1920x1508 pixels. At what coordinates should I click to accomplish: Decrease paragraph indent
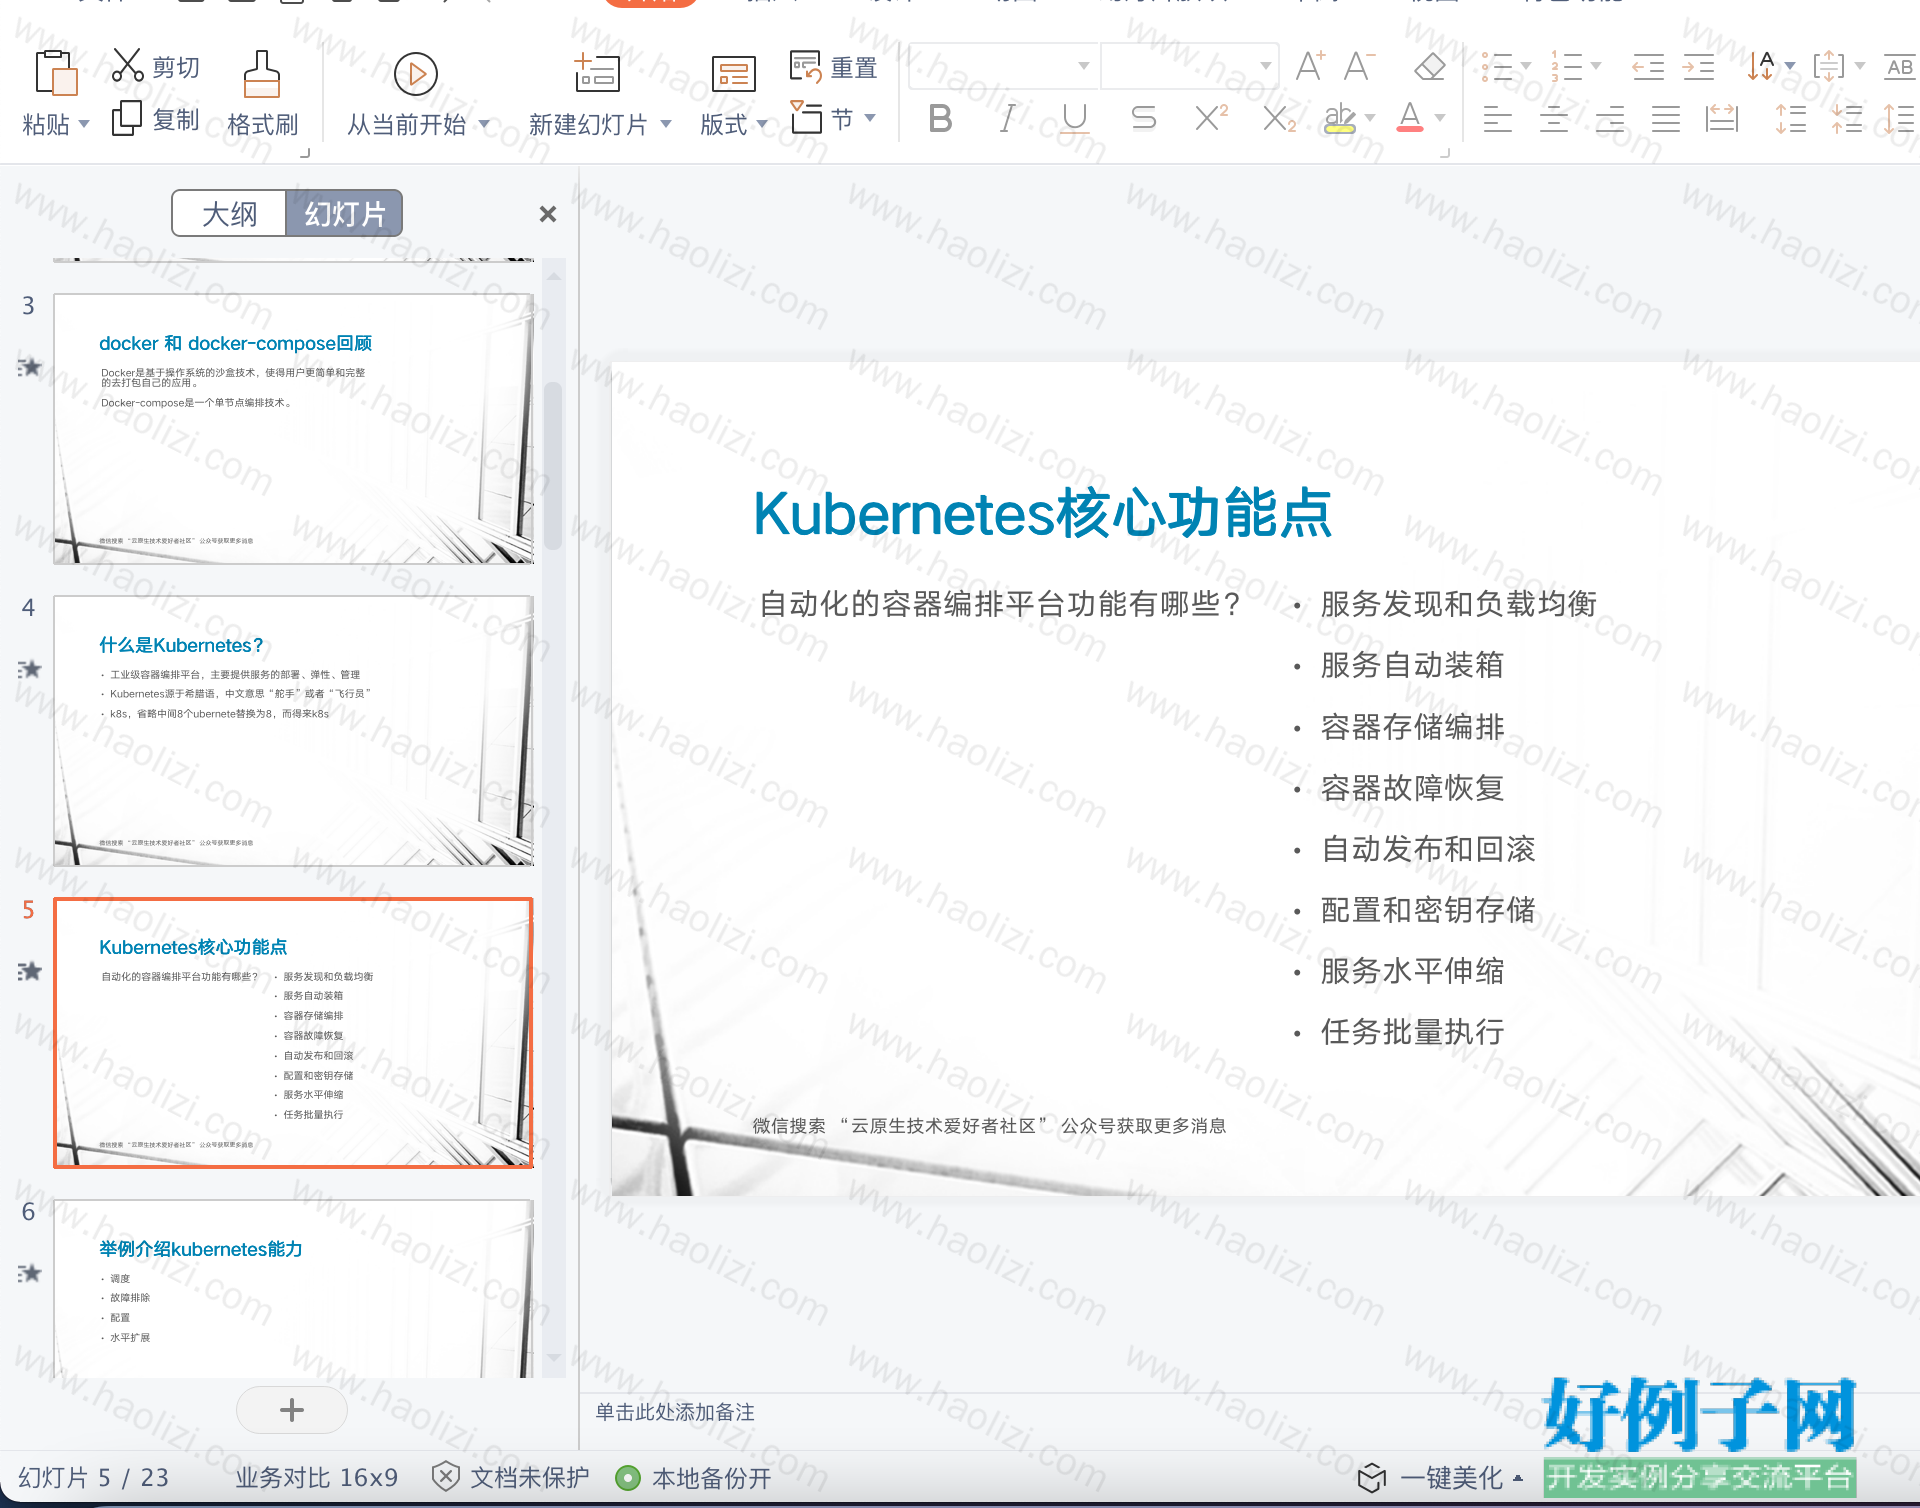click(1648, 67)
